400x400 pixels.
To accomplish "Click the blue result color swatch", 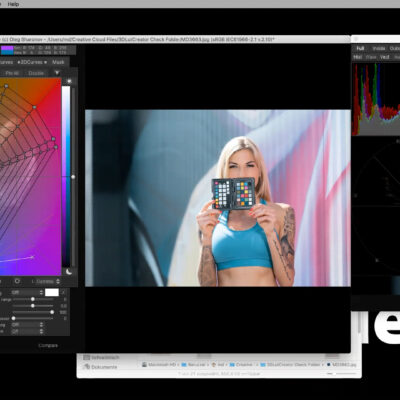I will (7, 52).
